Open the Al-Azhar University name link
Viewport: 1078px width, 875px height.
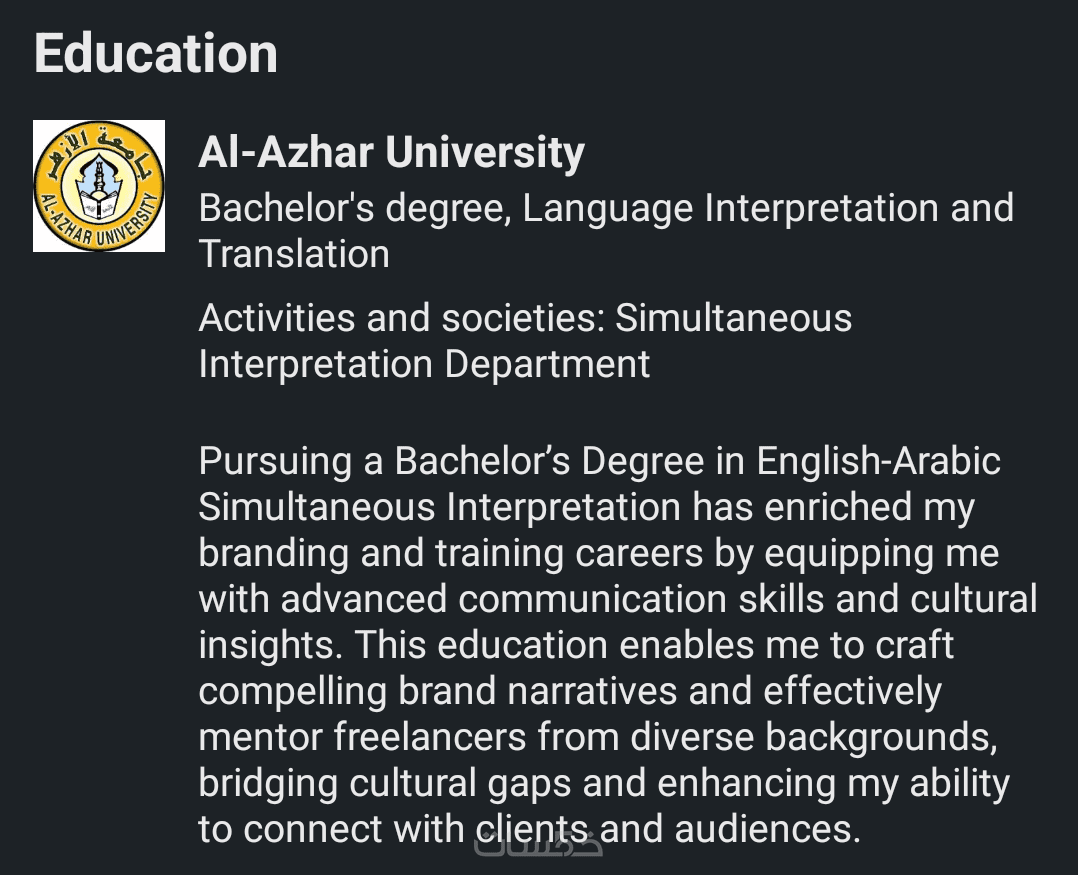391,153
